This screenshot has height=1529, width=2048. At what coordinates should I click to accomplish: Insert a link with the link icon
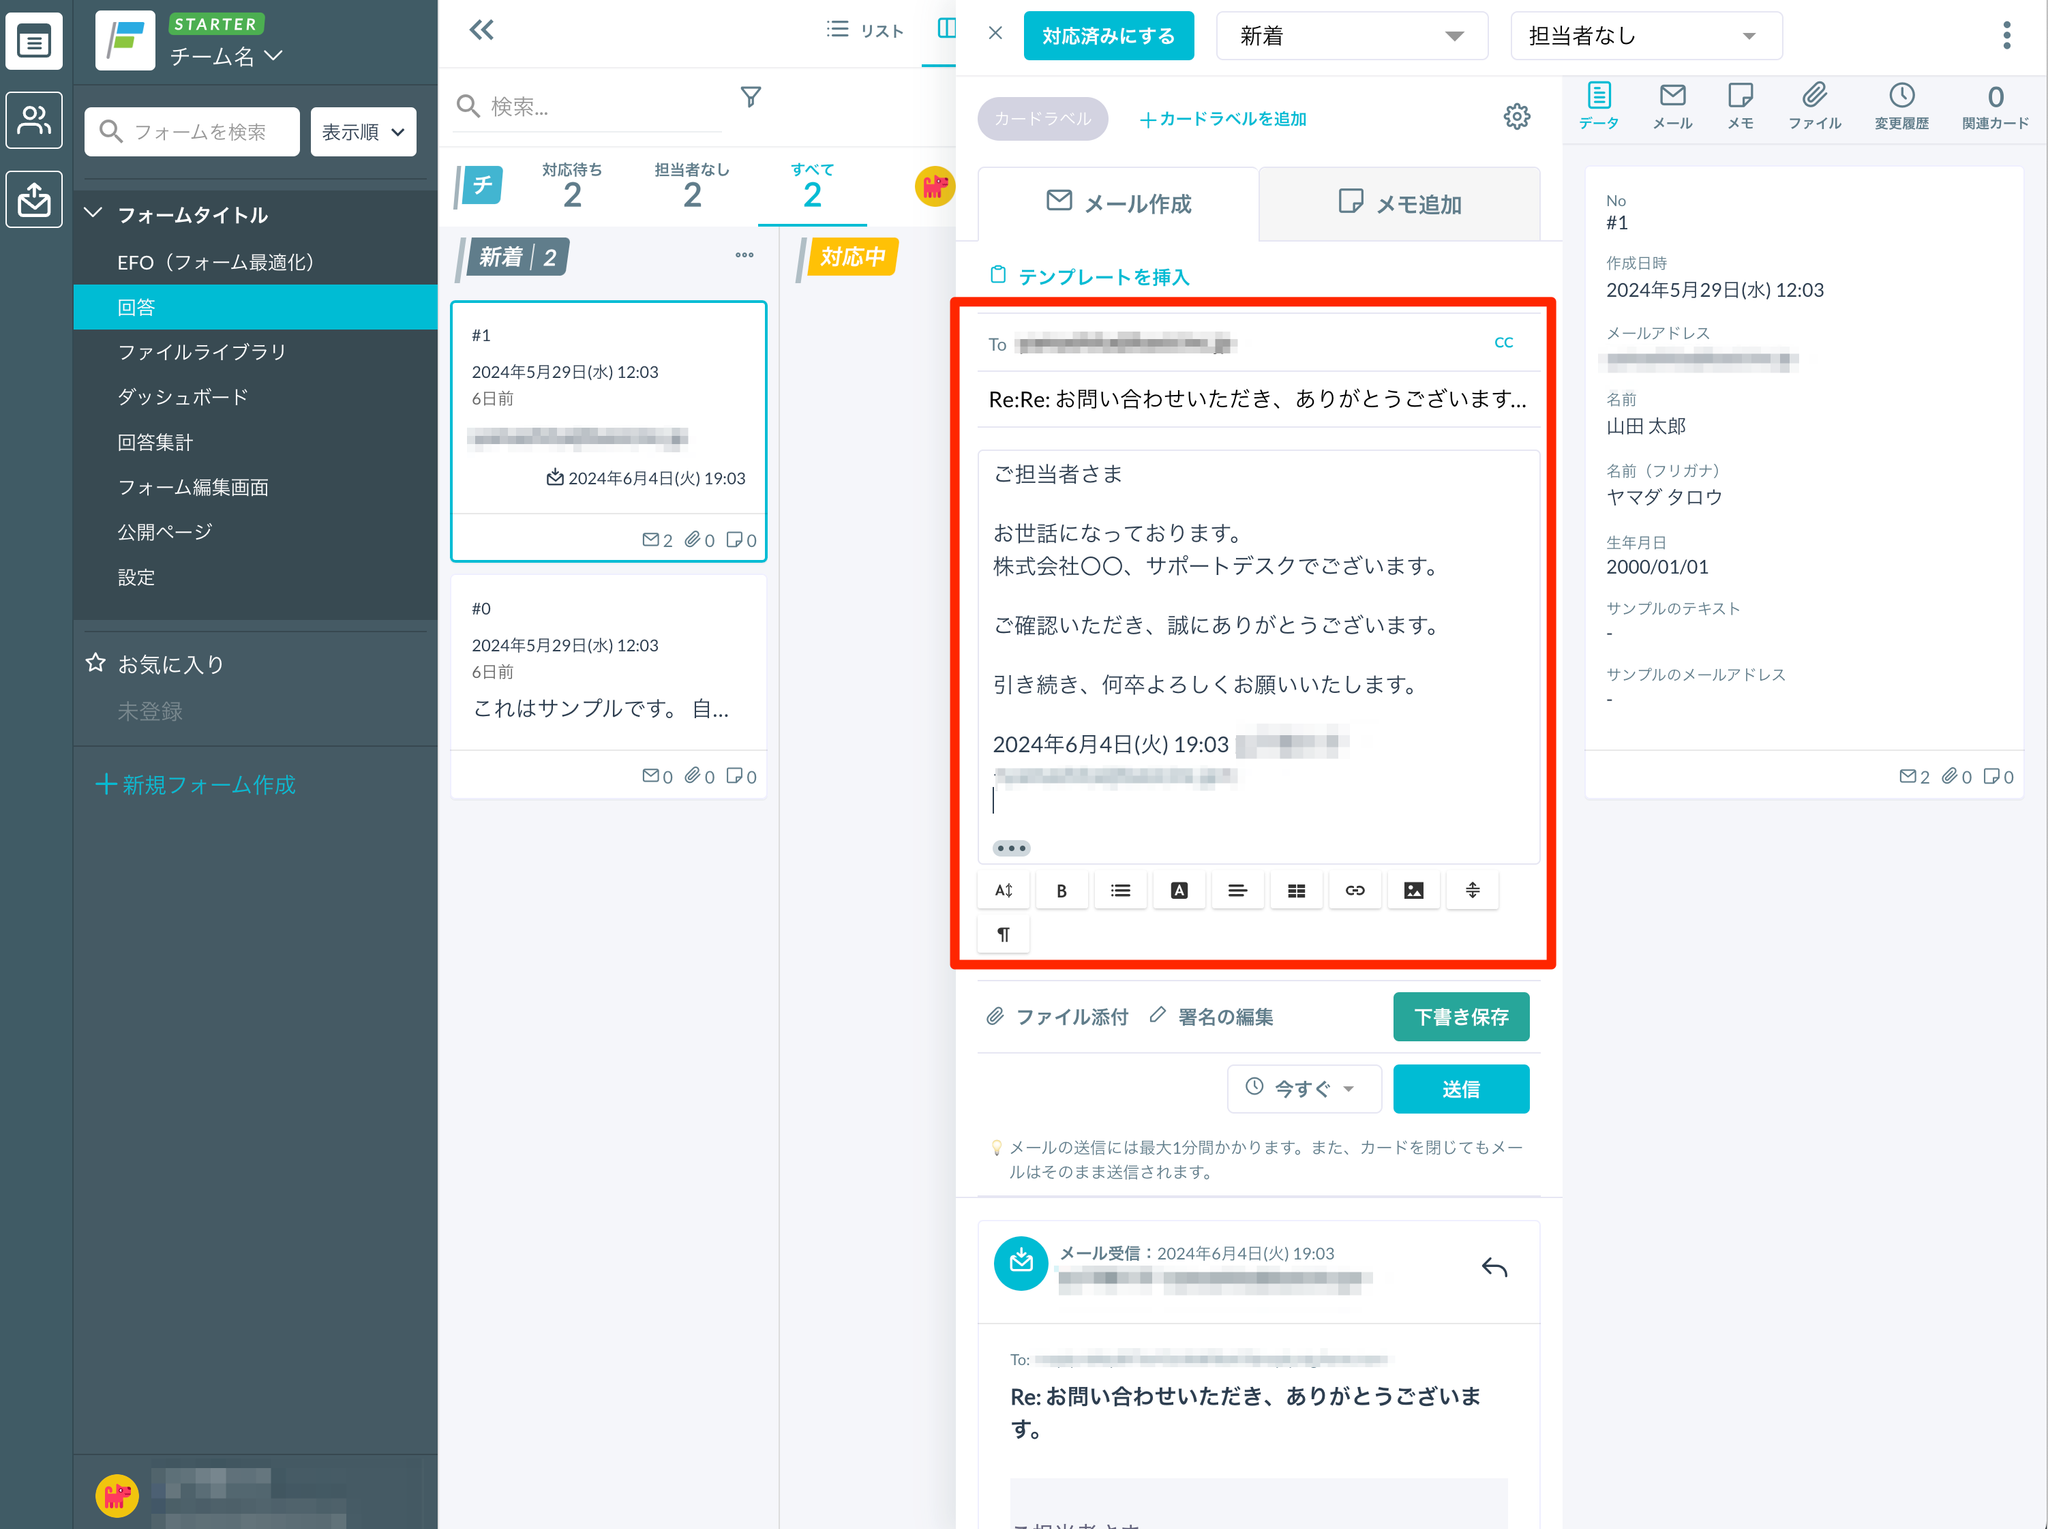[x=1354, y=890]
